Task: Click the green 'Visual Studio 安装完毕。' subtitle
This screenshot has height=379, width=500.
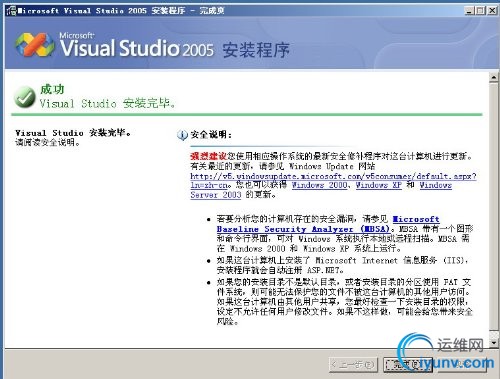Action: point(107,103)
